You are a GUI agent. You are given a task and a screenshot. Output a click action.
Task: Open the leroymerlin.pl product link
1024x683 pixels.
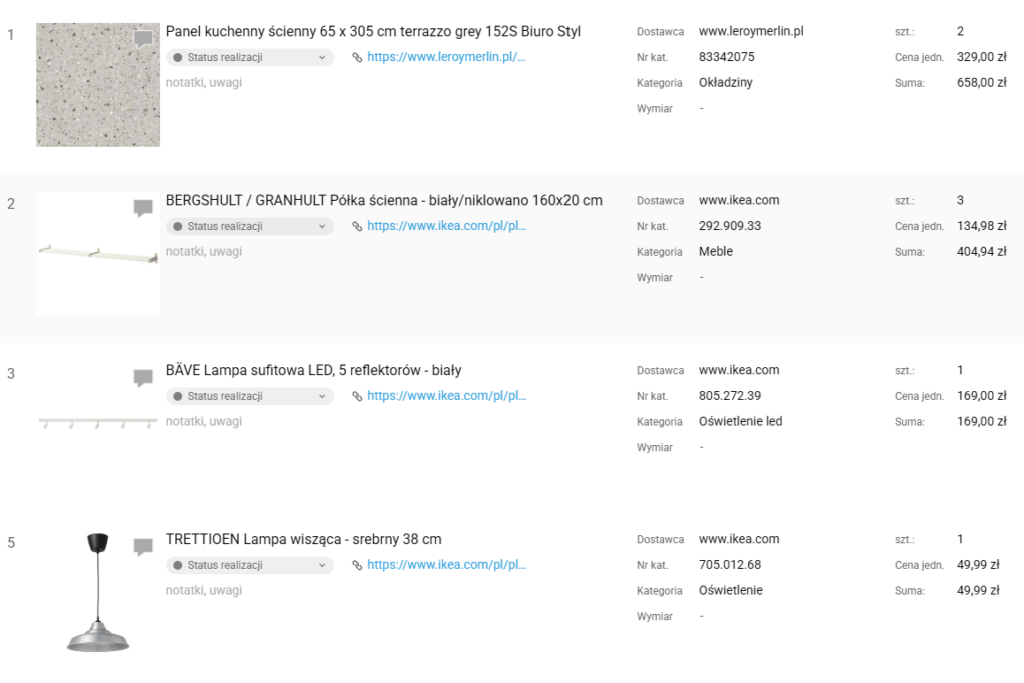click(x=446, y=58)
